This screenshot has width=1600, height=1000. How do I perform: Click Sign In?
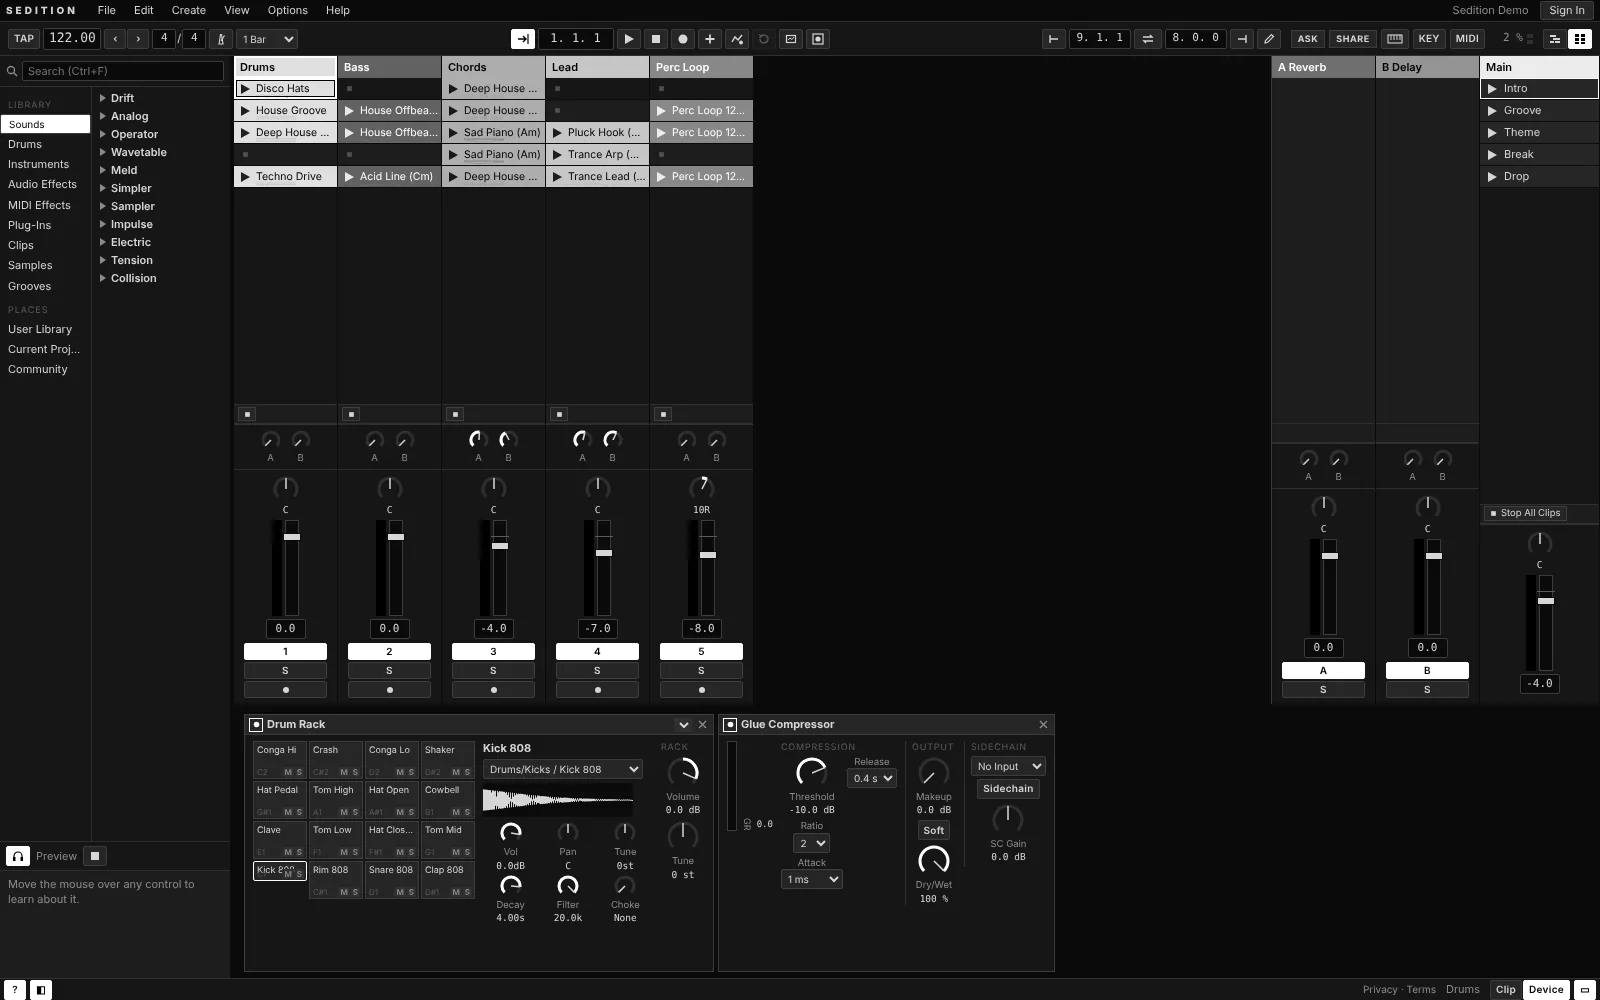(1566, 10)
